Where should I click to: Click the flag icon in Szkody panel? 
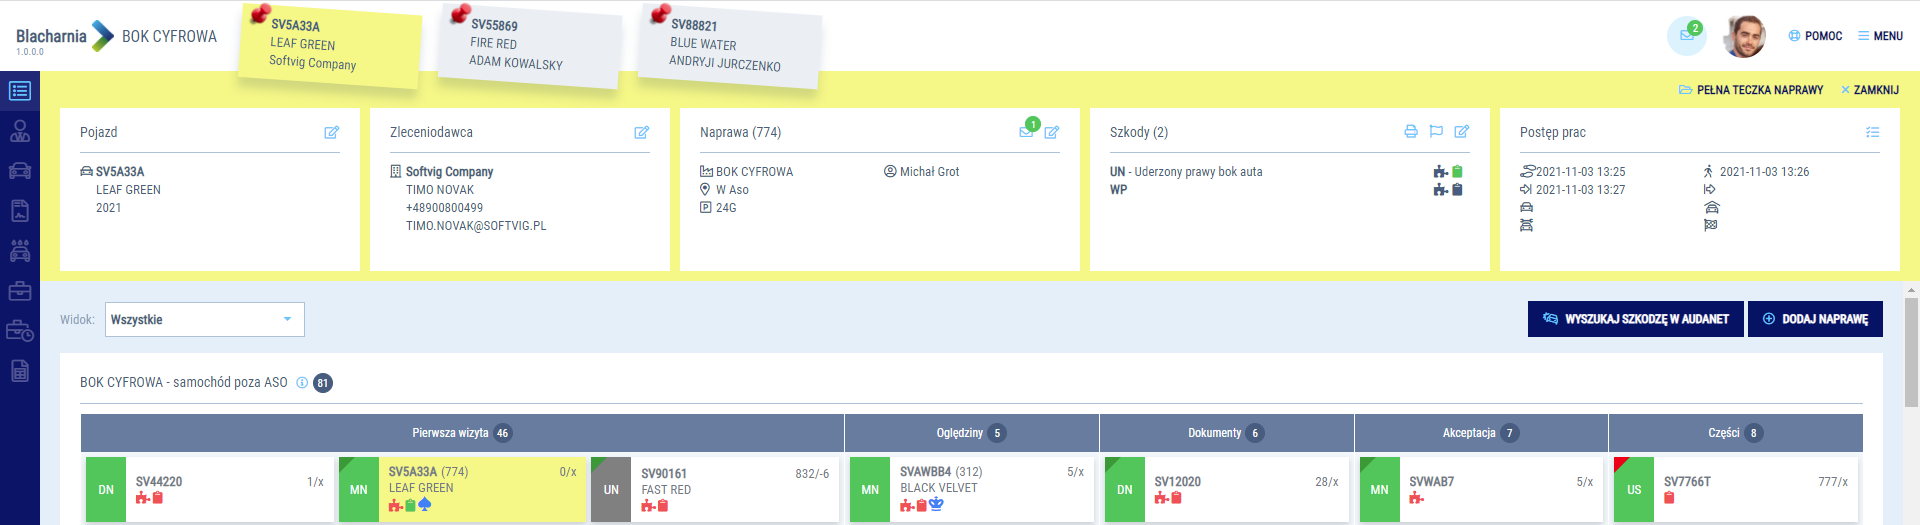[1436, 131]
